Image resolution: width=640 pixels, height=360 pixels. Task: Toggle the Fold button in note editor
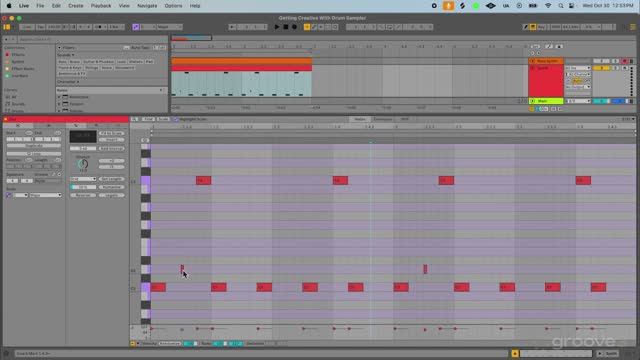[x=149, y=119]
